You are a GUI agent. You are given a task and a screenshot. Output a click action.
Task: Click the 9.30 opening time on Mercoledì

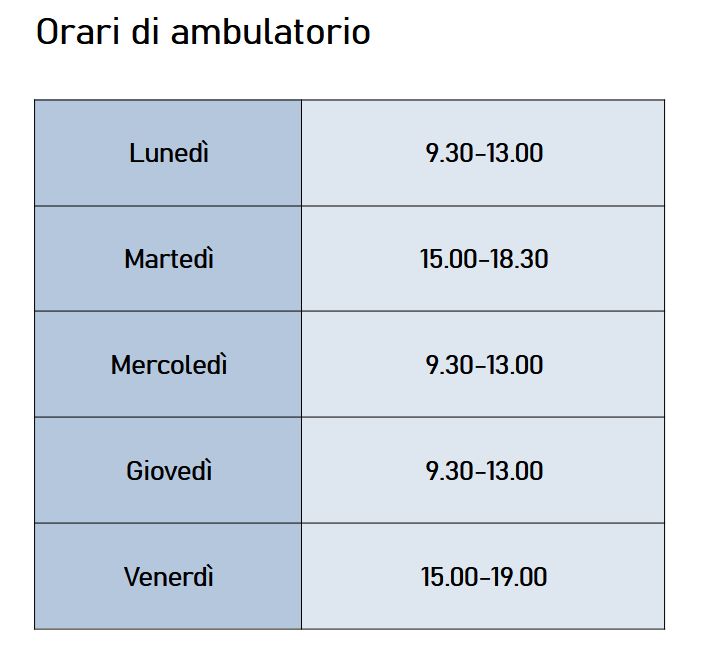(x=448, y=365)
